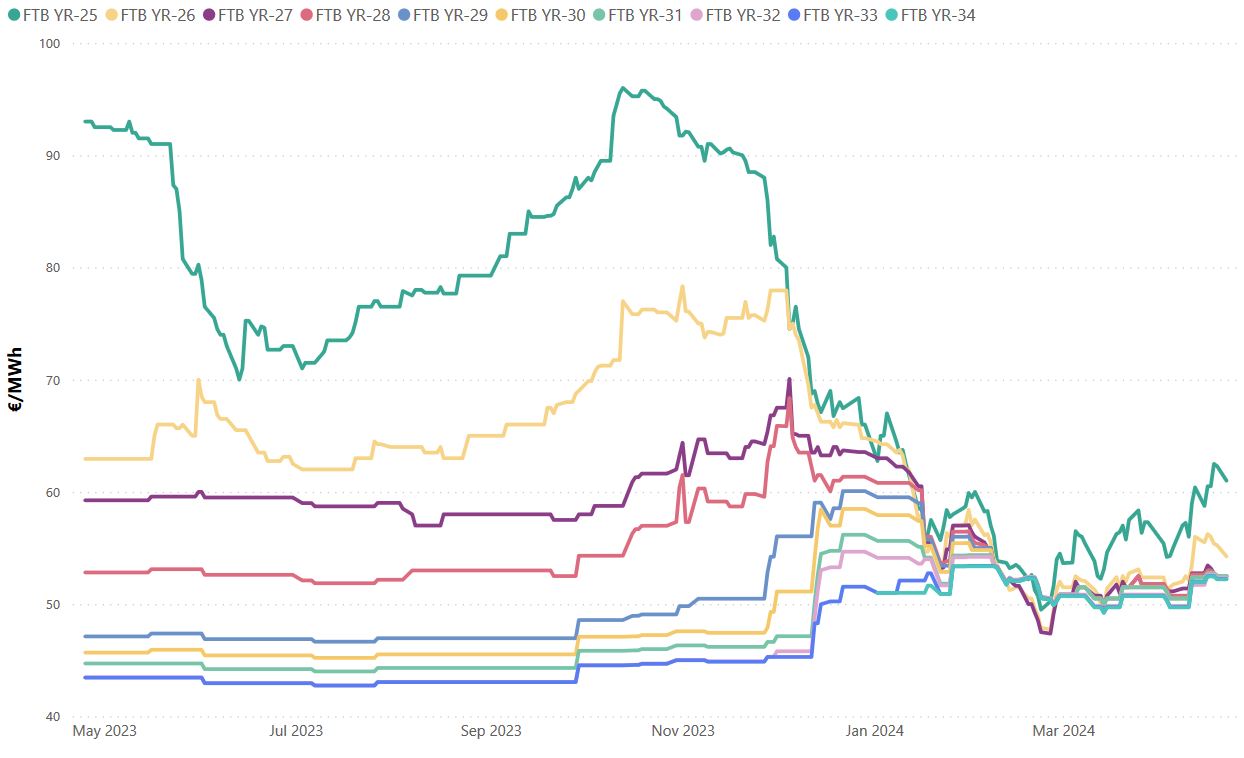Click the Nov 2023 x-axis label
1244x758 pixels.
682,731
